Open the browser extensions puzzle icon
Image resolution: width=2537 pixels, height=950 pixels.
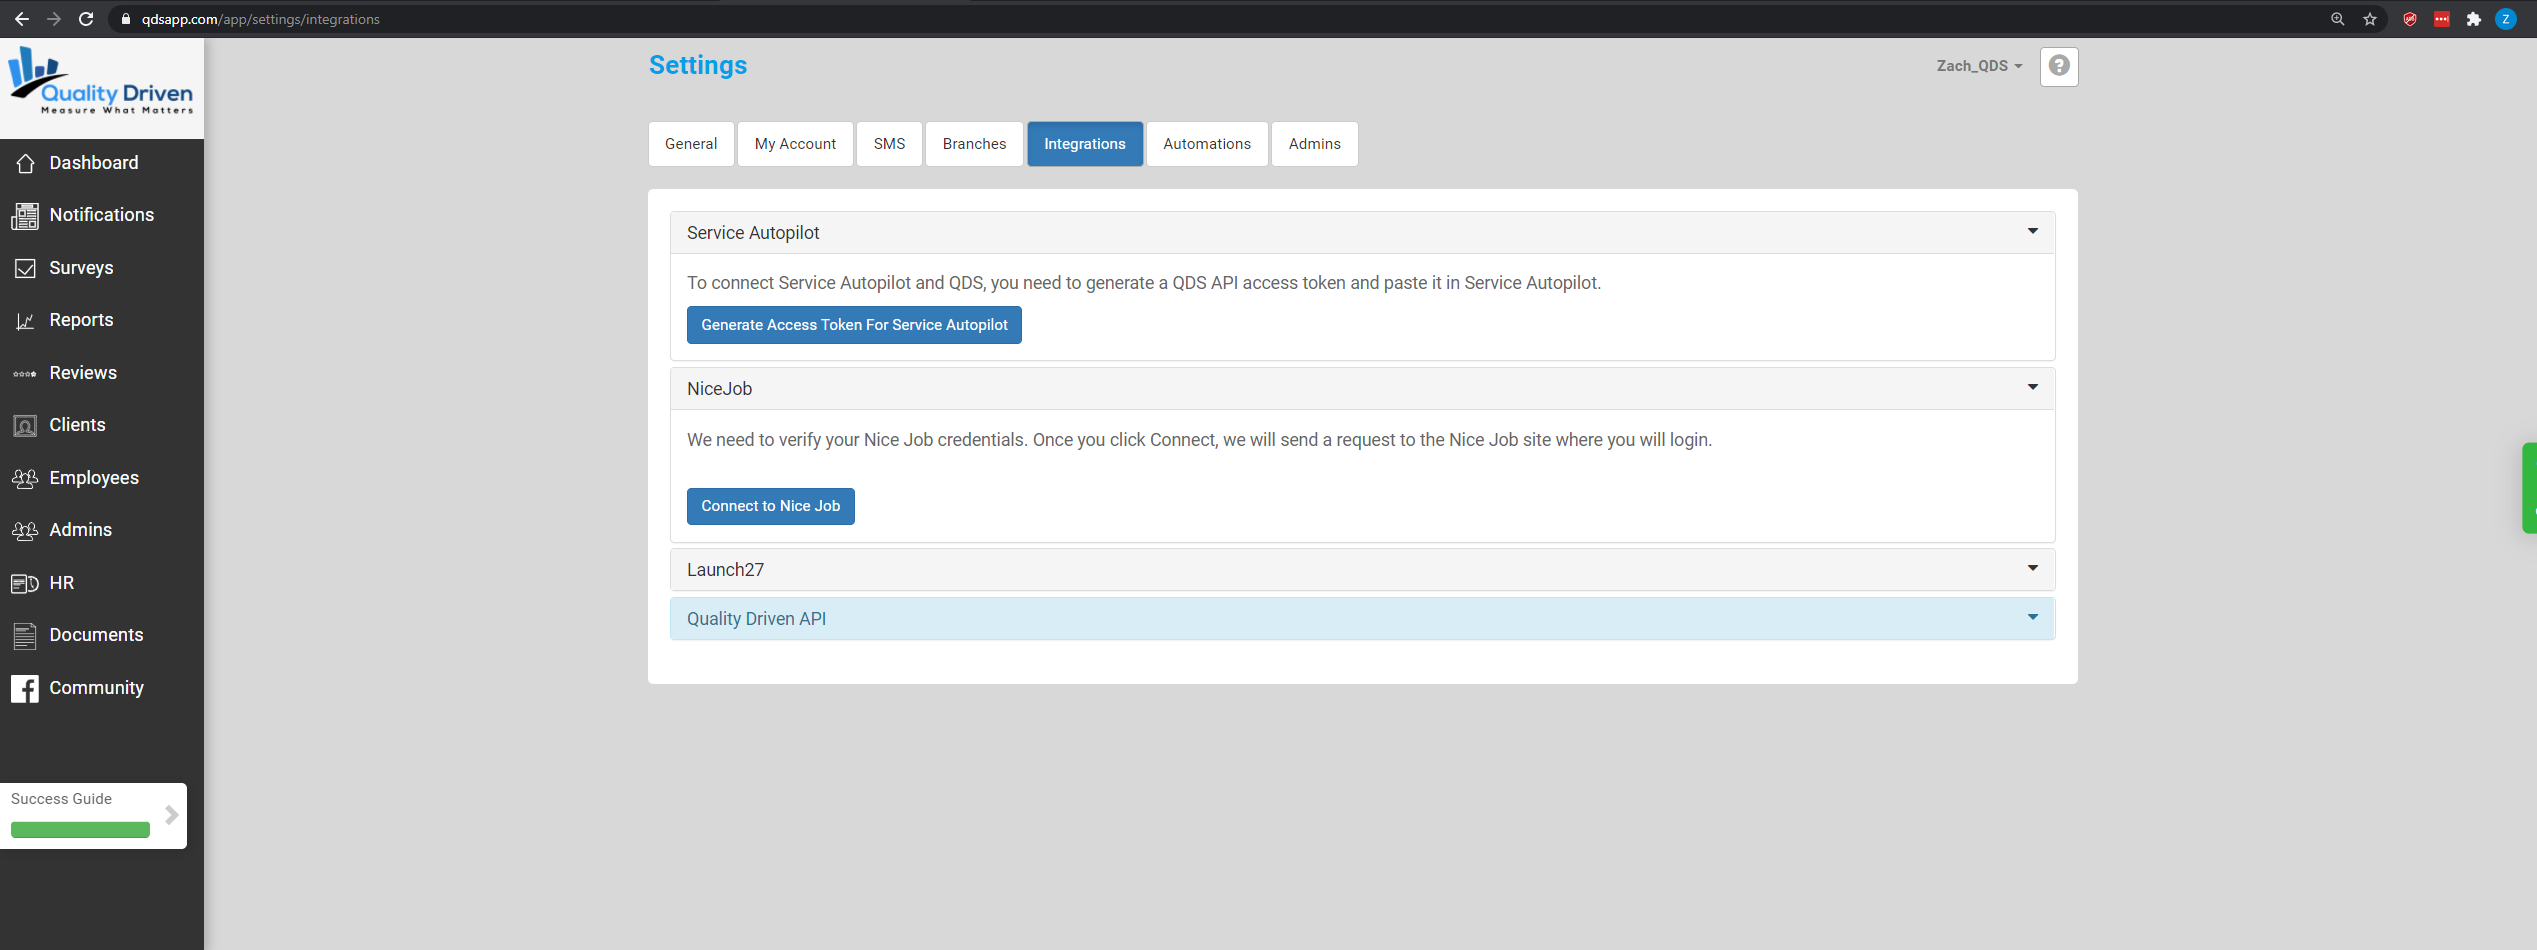coord(2474,19)
